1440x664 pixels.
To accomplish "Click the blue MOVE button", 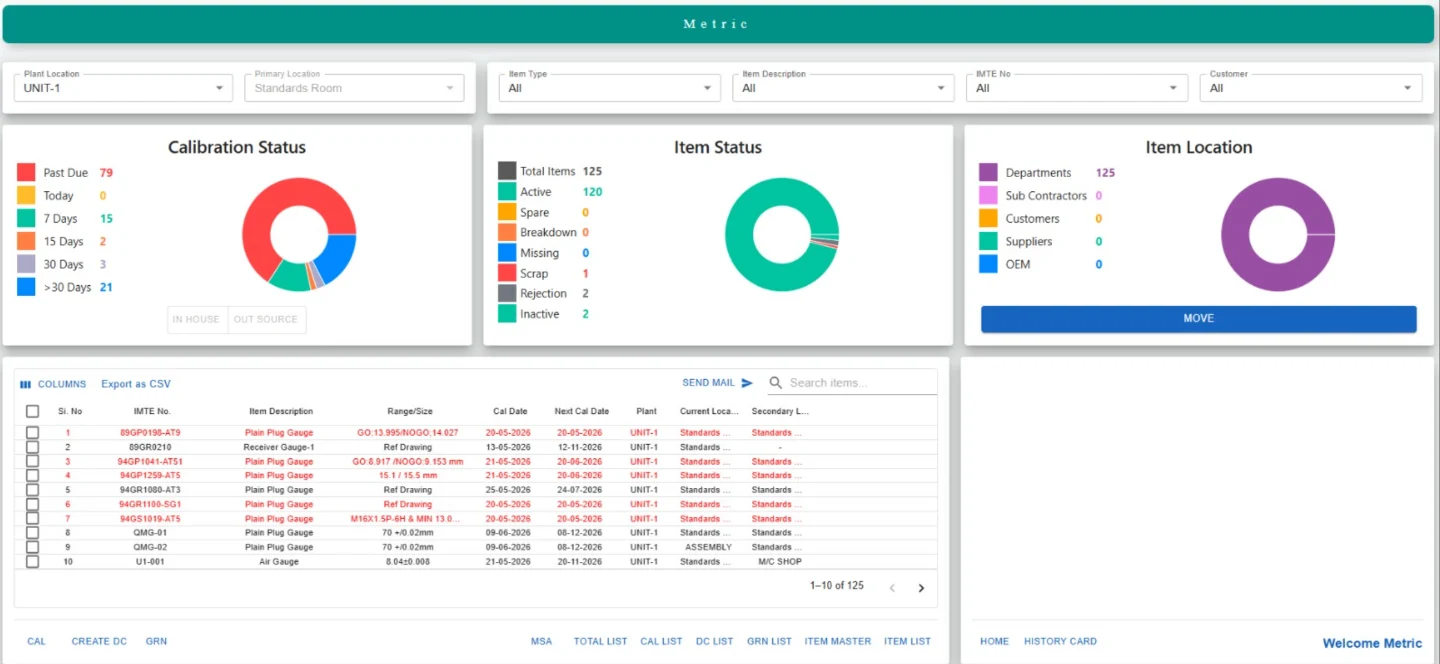I will (1198, 319).
